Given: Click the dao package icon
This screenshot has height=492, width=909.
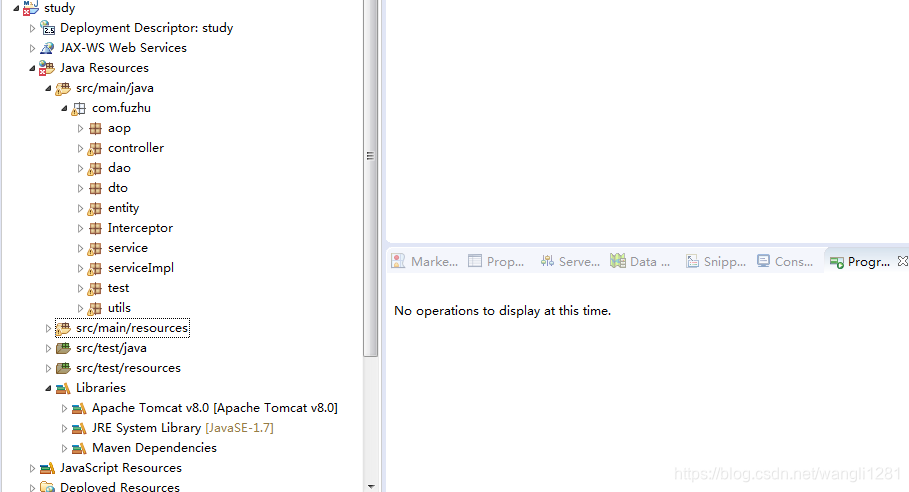Looking at the screenshot, I should (x=94, y=169).
